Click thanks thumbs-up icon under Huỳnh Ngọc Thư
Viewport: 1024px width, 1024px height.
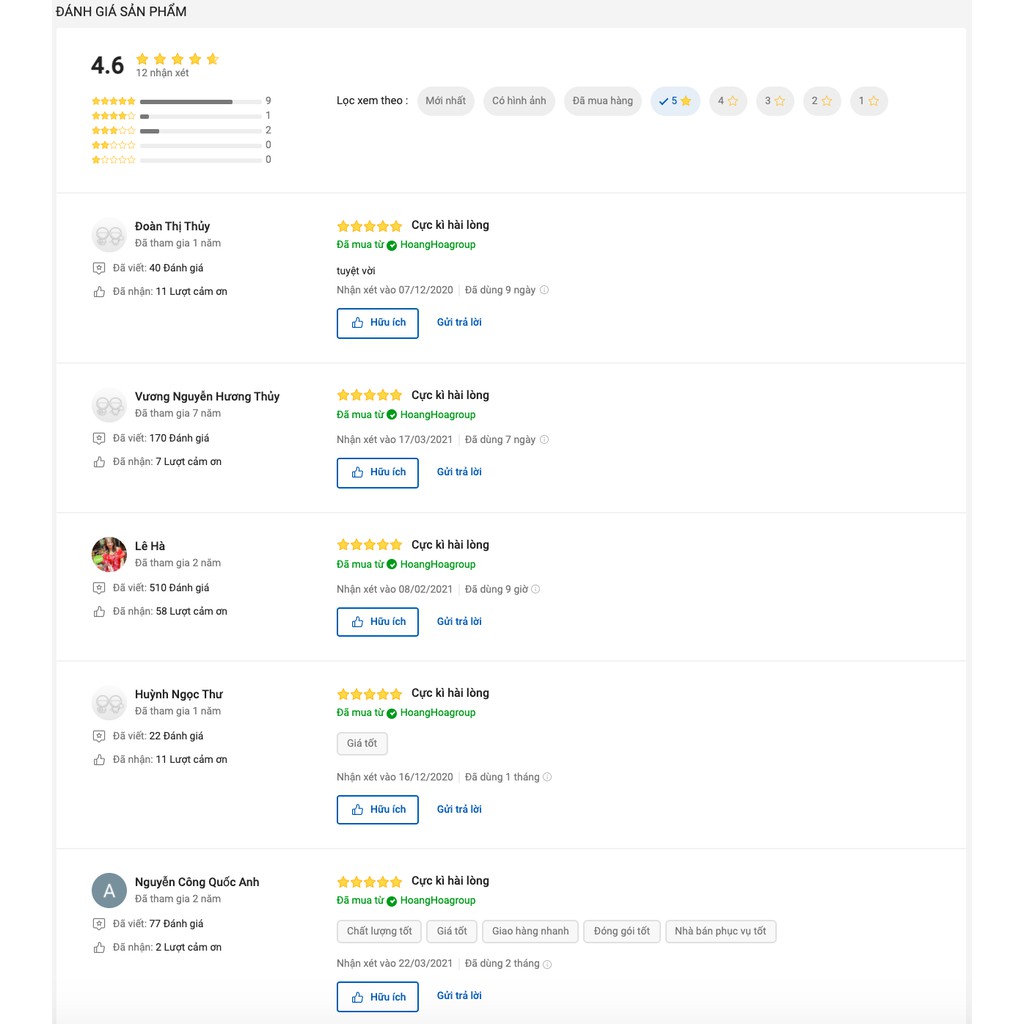tap(99, 760)
